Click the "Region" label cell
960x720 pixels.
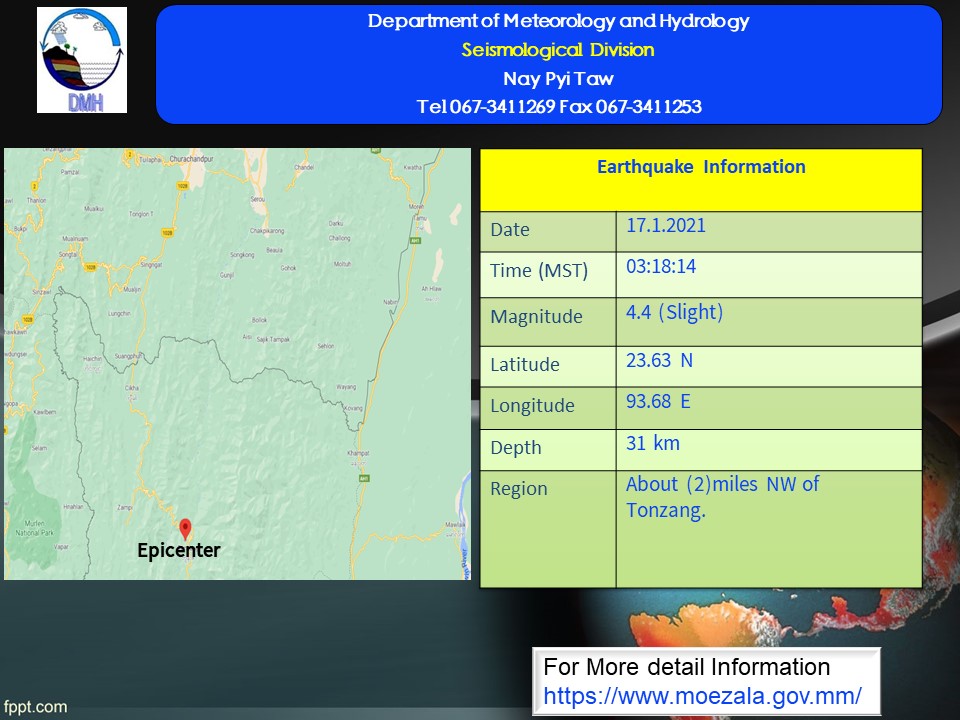click(x=548, y=529)
